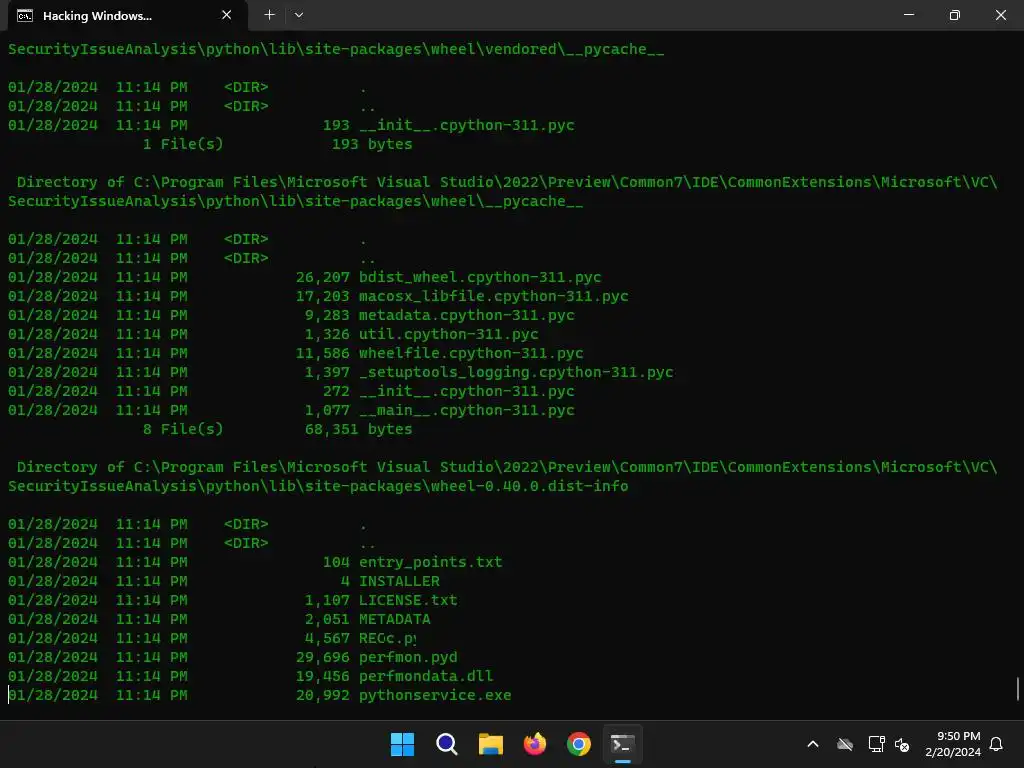Click the terminal scrollbar thumb
The image size is (1024, 768).
click(x=1017, y=688)
